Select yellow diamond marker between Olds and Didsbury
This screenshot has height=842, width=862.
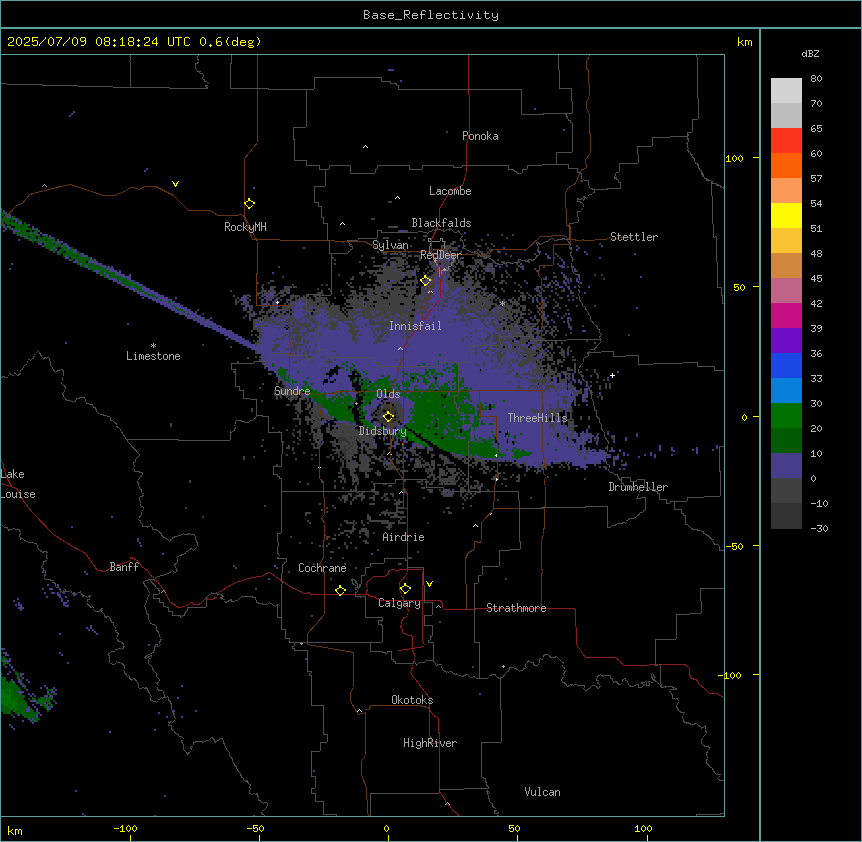[388, 417]
